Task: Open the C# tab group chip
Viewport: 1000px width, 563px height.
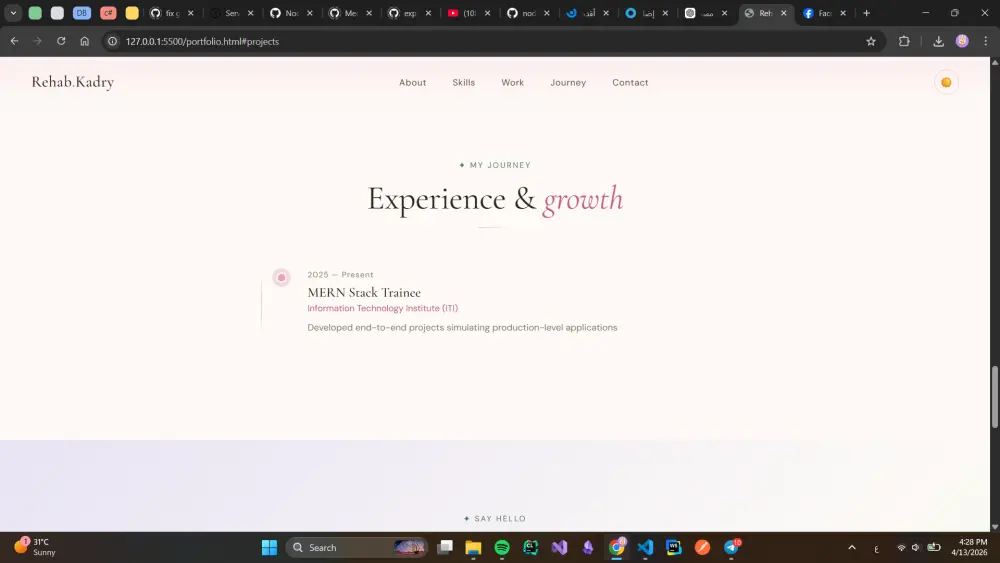Action: (108, 13)
